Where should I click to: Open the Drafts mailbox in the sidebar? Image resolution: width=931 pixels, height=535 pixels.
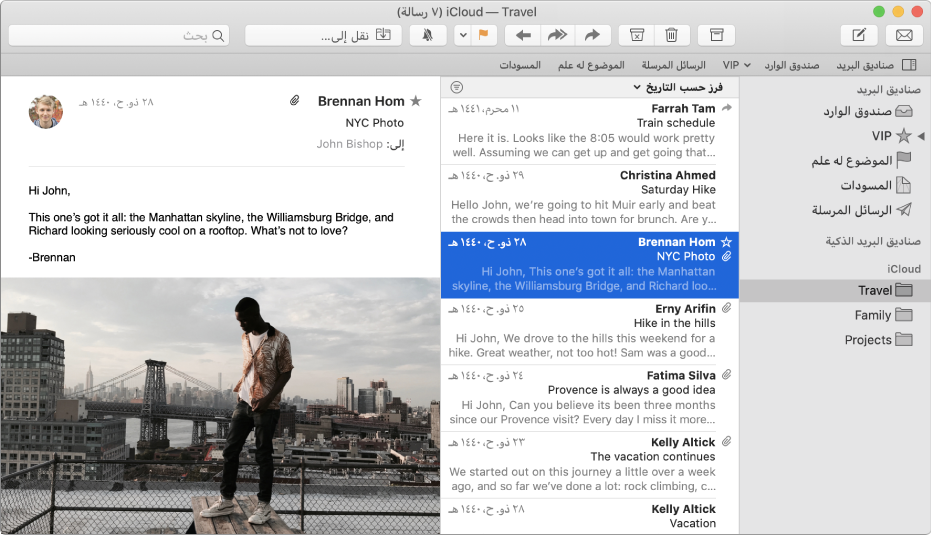[x=835, y=185]
